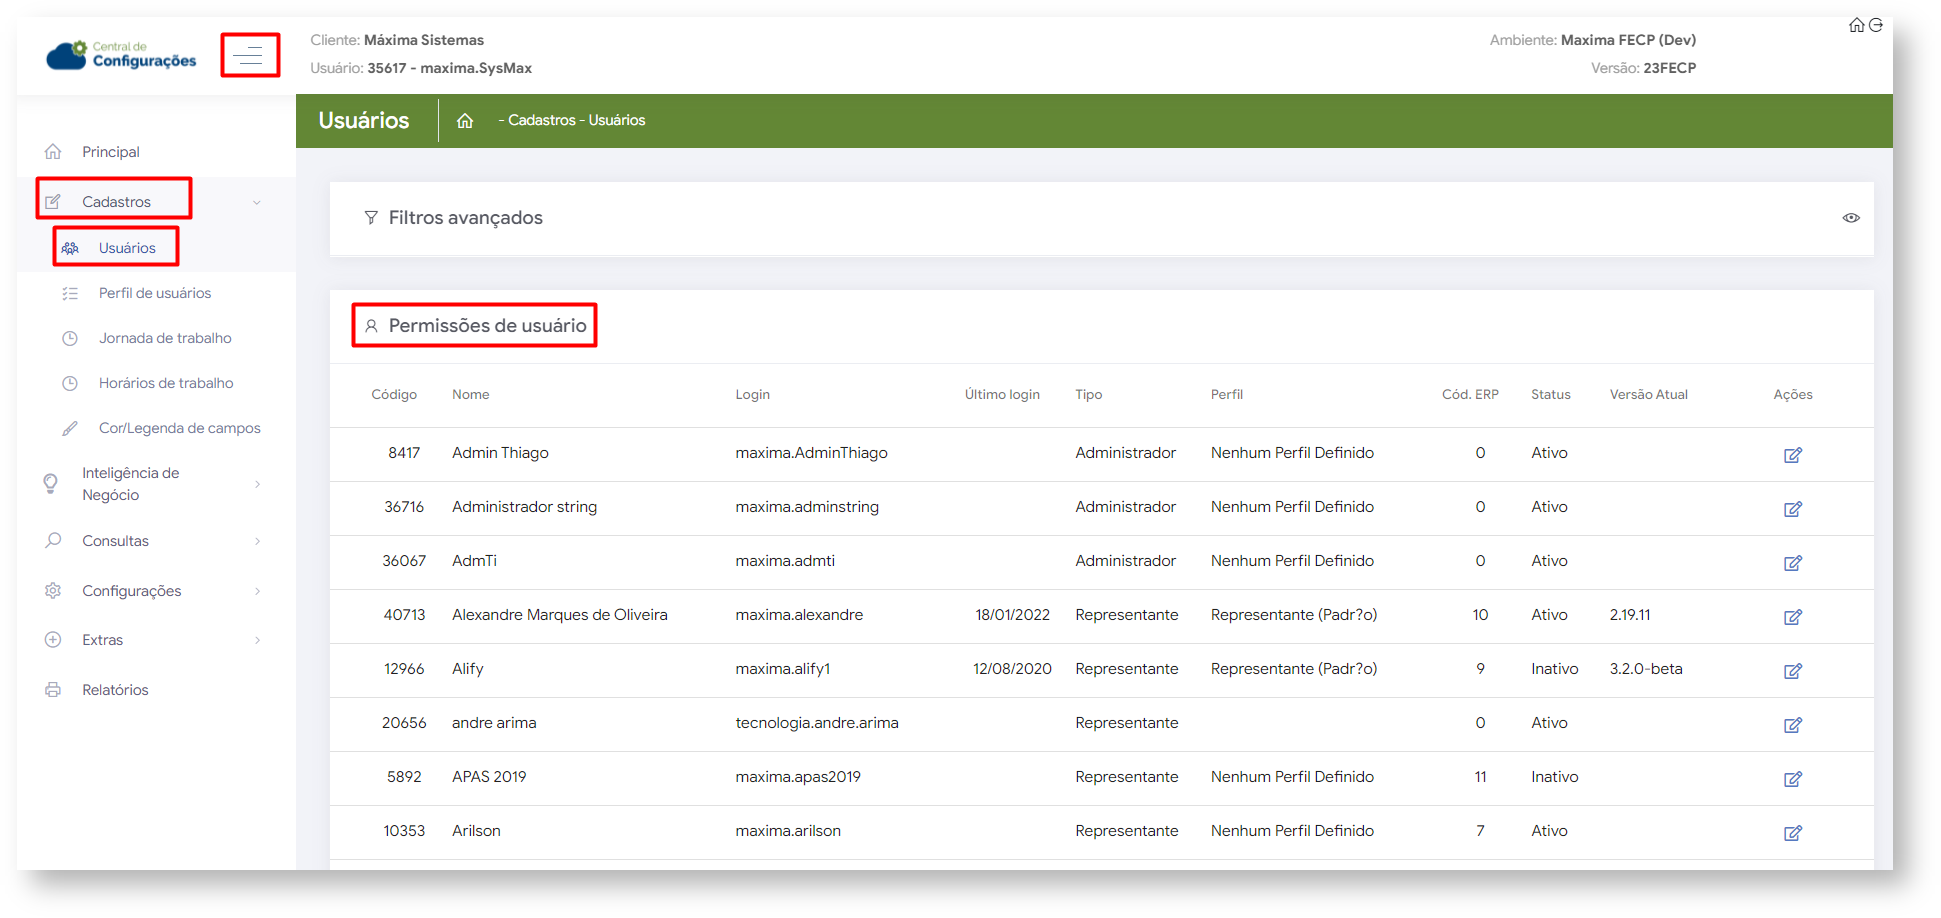Edit the APAS 2019 user
The height and width of the screenshot is (918, 1941).
pyautogui.click(x=1792, y=779)
